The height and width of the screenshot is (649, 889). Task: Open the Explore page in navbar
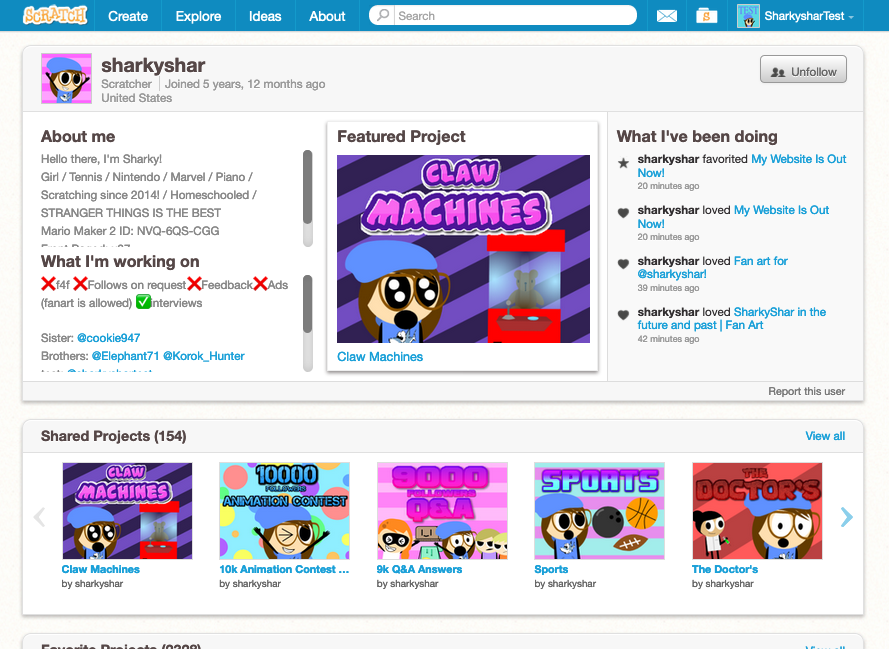[x=198, y=16]
